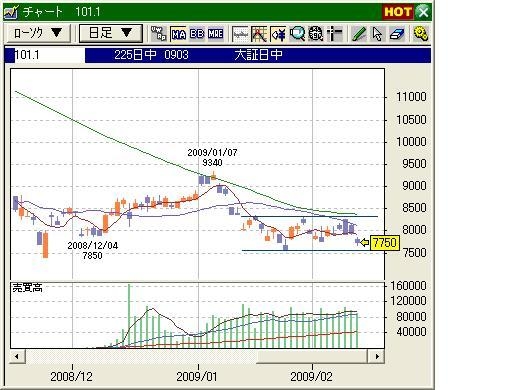
Task: Click the yellow 7750 price marker
Action: click(385, 243)
